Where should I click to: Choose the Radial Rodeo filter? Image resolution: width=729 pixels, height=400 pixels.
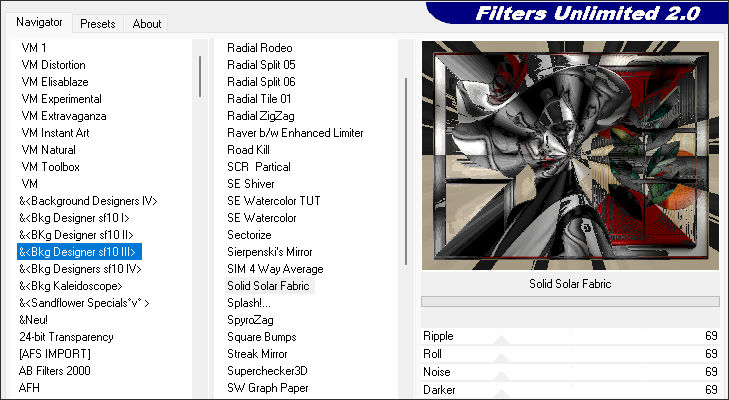point(258,48)
